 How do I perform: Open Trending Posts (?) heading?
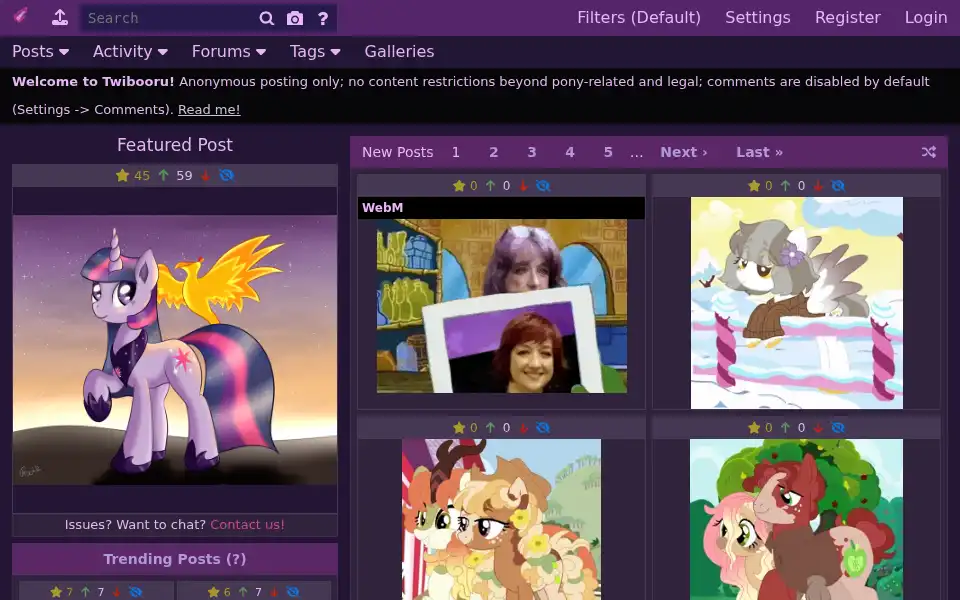pyautogui.click(x=174, y=559)
